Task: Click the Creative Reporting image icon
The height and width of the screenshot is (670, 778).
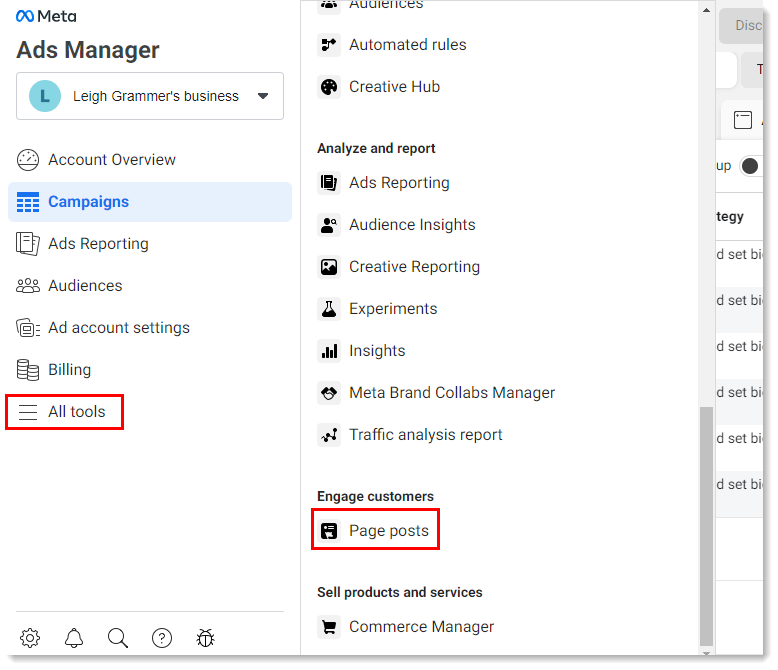Action: click(329, 267)
